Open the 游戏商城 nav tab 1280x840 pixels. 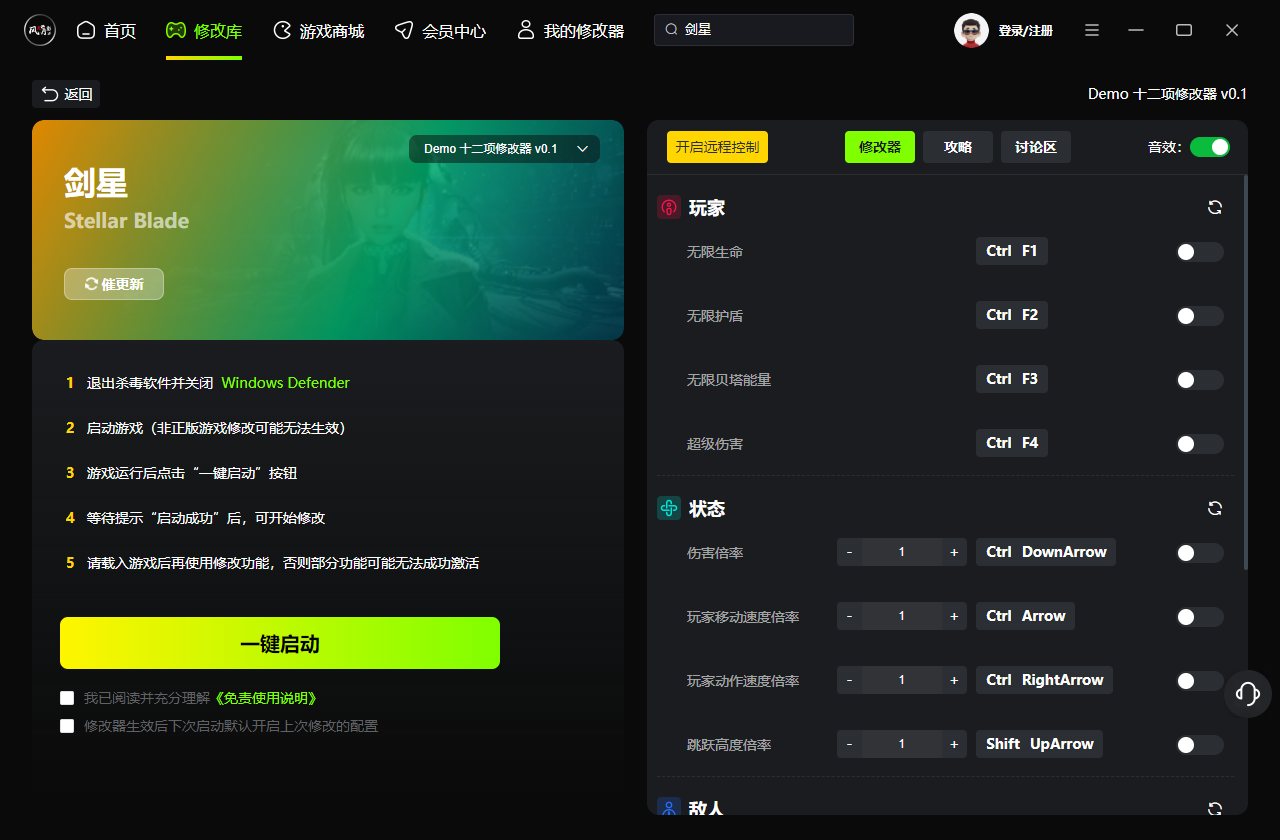pyautogui.click(x=319, y=31)
